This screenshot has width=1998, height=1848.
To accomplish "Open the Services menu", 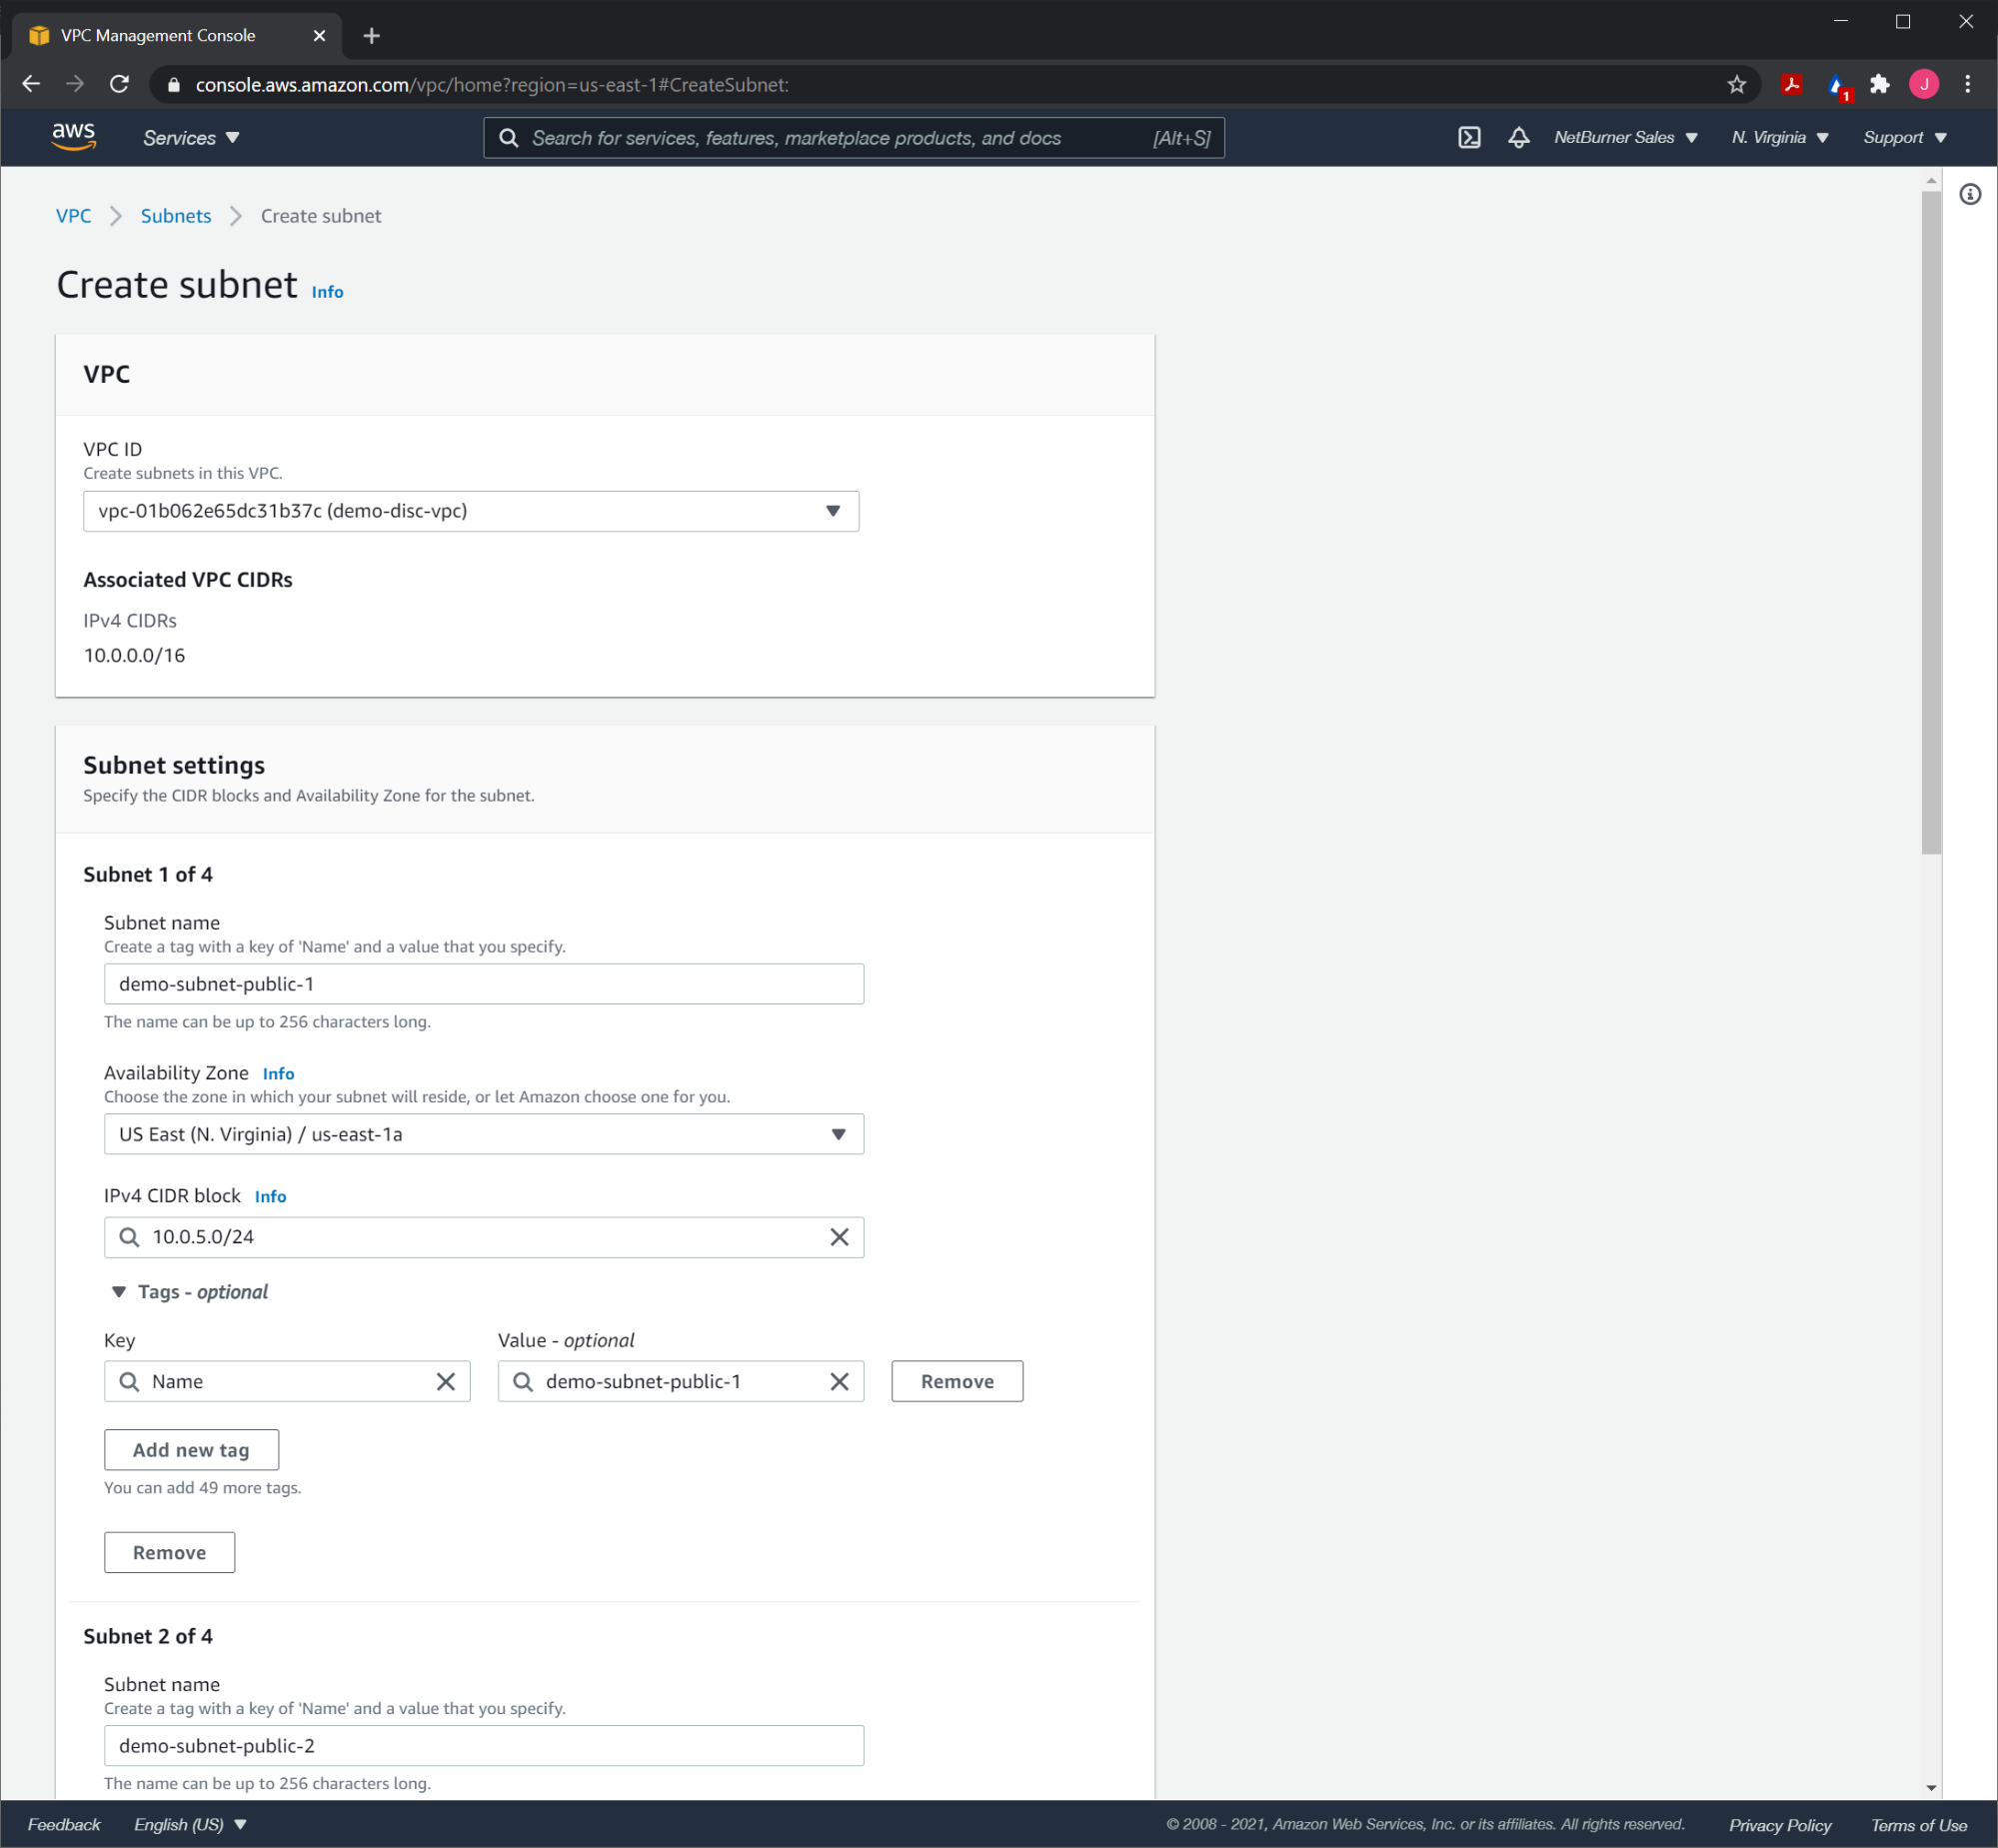I will [x=191, y=138].
